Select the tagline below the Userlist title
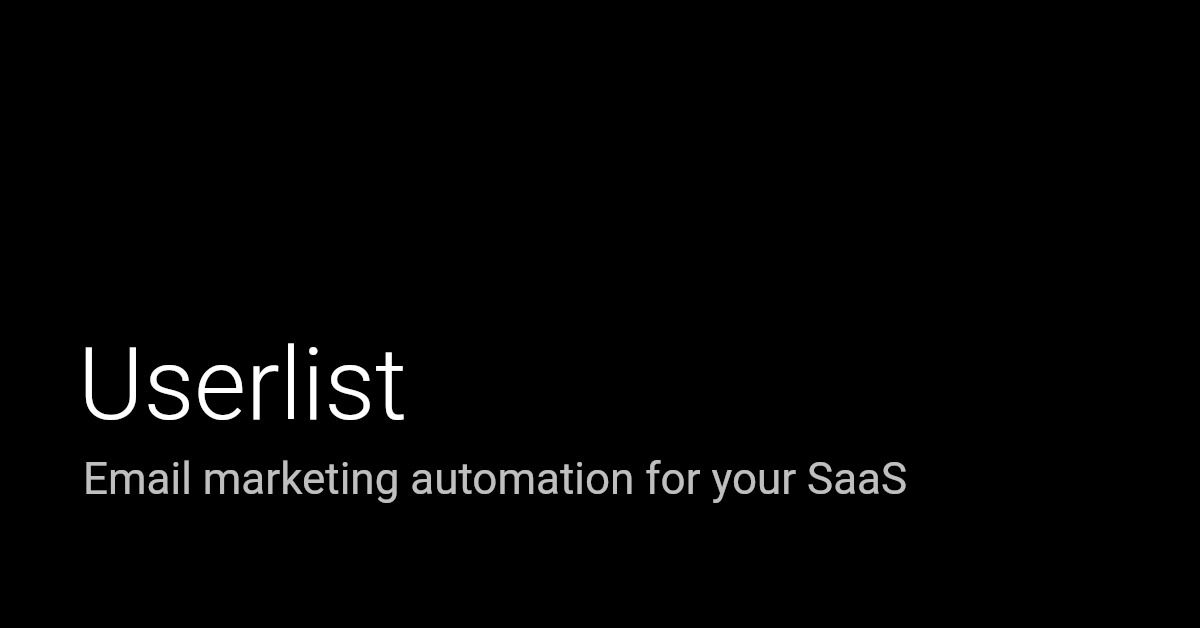Image resolution: width=1200 pixels, height=628 pixels. [495, 479]
